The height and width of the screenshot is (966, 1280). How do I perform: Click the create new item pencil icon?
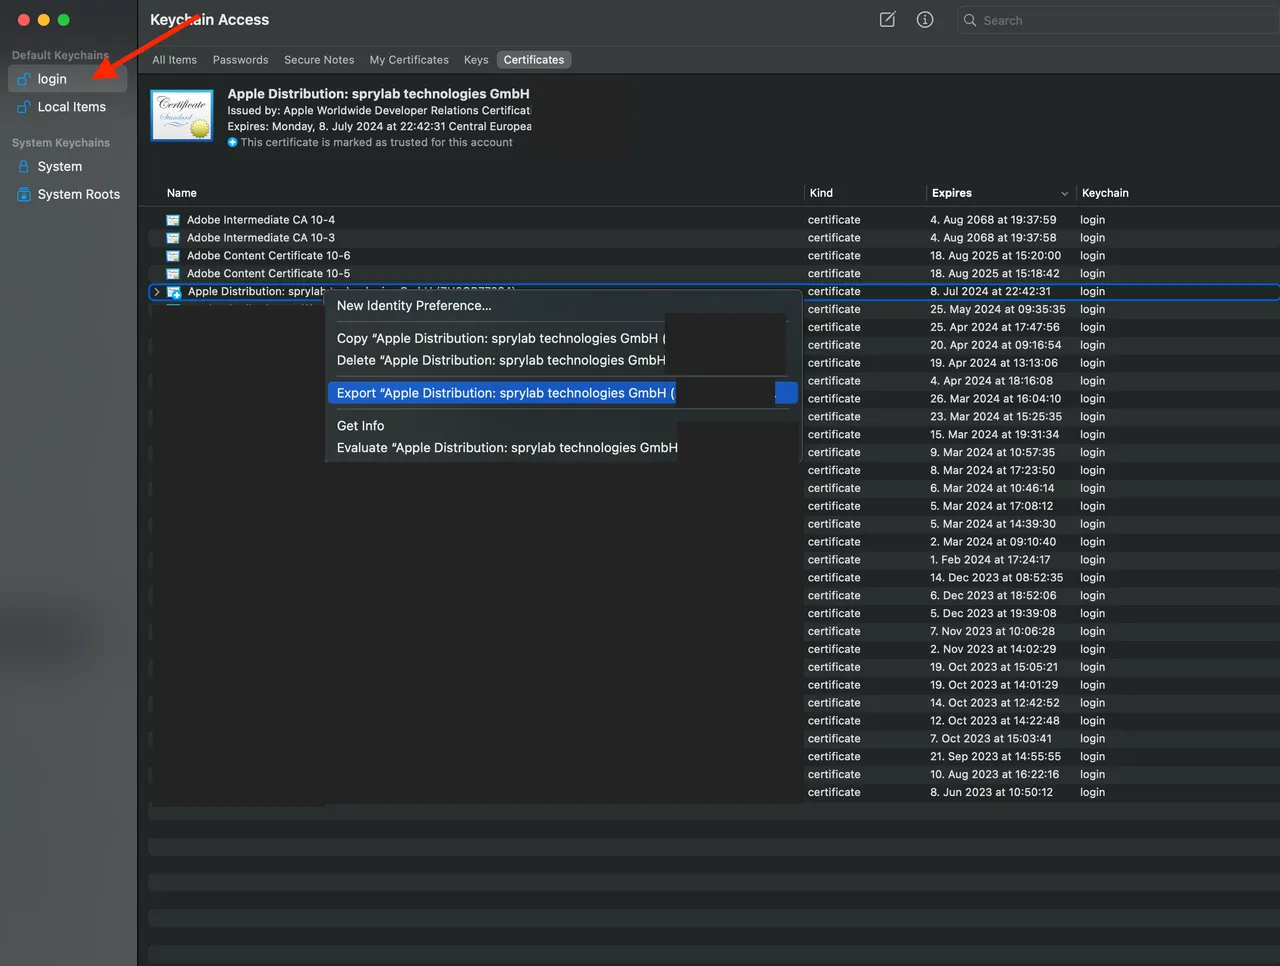886,19
